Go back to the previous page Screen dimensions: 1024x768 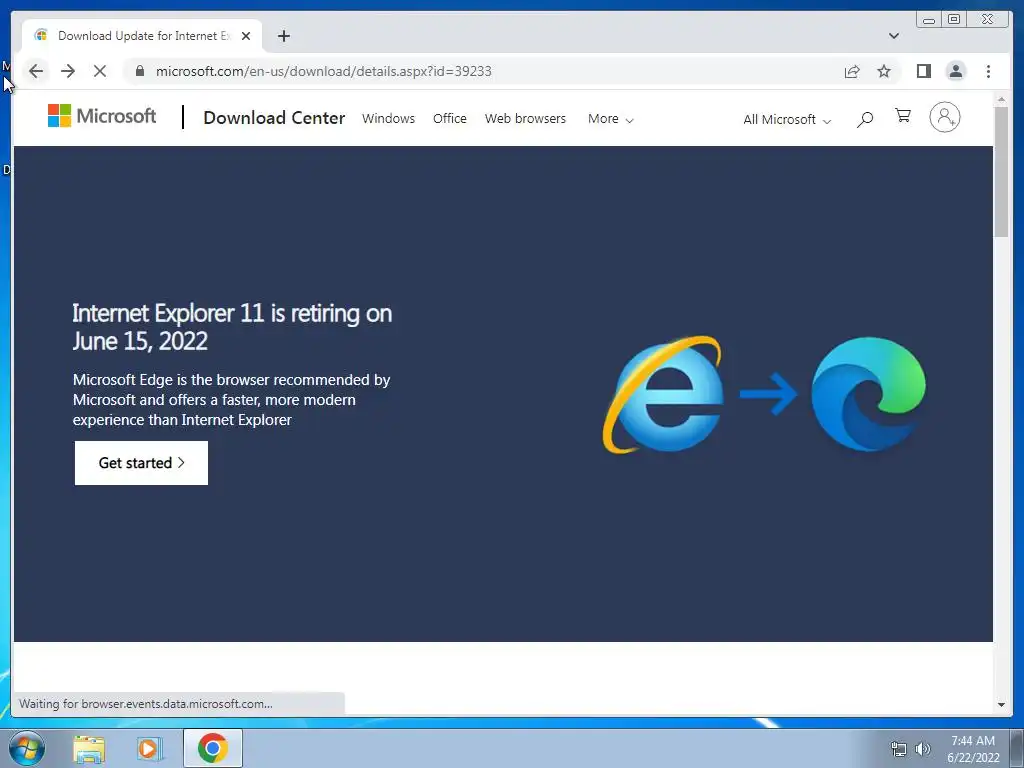(36, 71)
